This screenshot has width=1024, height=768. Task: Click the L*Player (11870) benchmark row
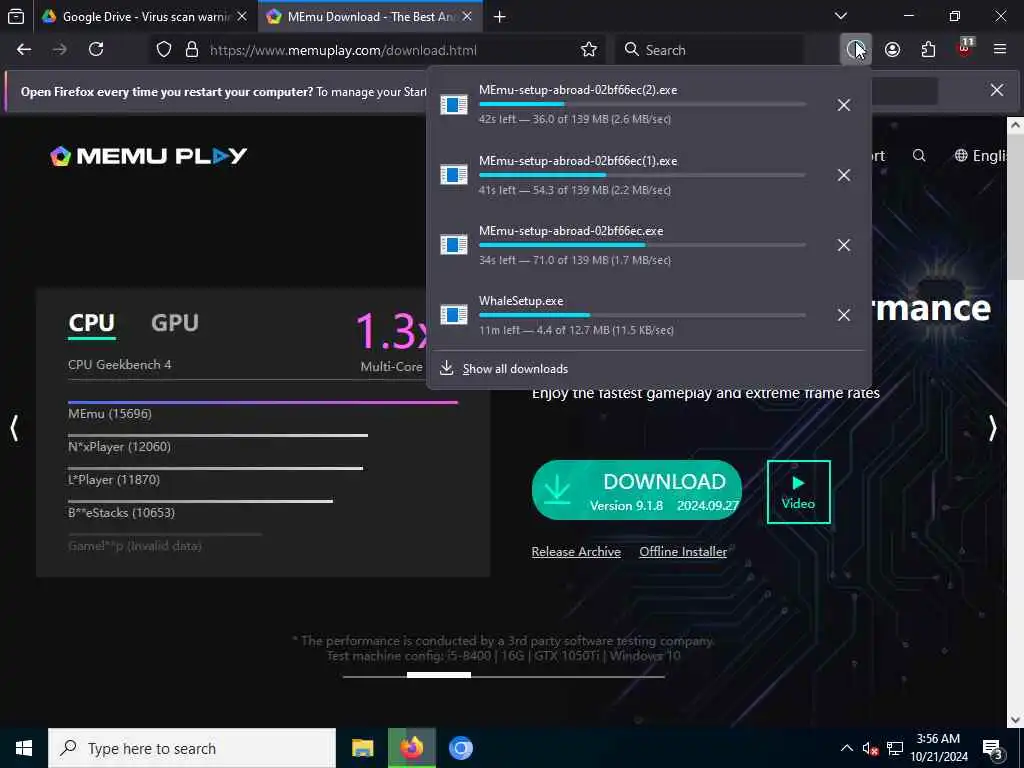click(x=215, y=477)
